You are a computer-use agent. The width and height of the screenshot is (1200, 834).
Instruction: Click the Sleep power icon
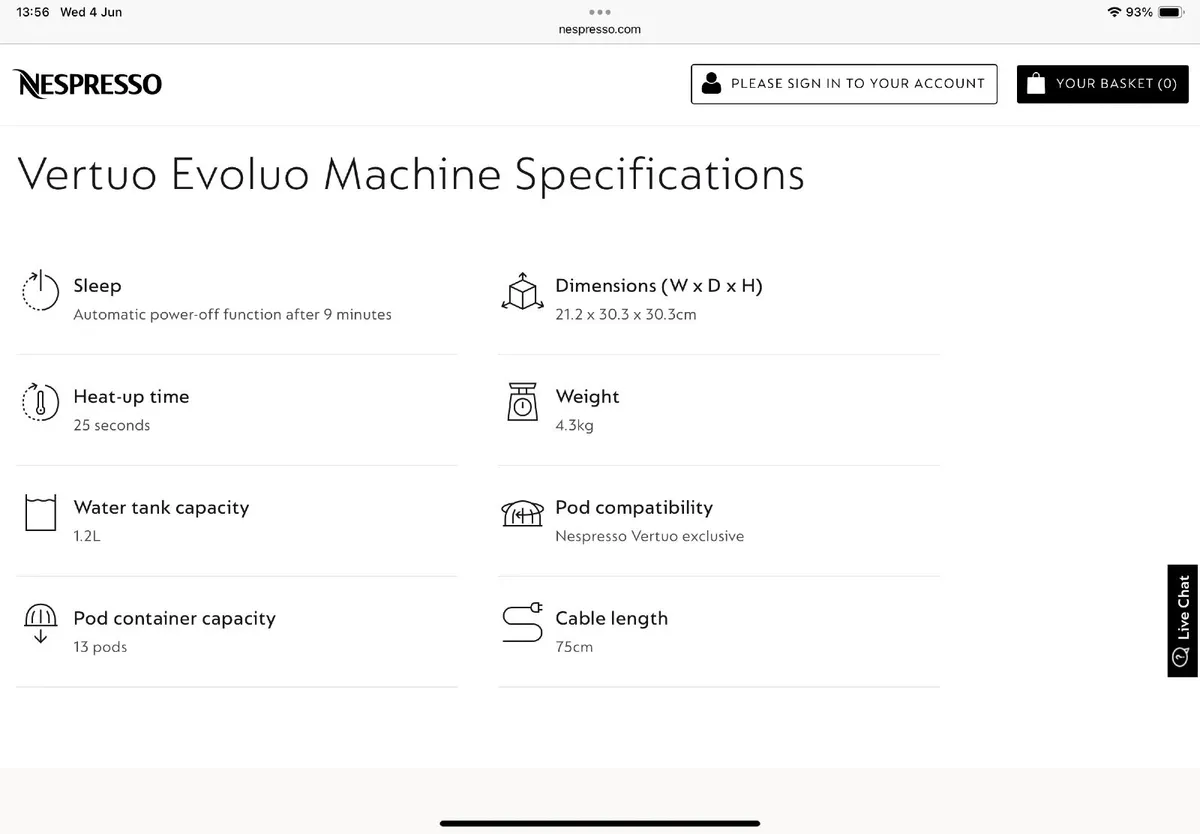click(x=40, y=291)
